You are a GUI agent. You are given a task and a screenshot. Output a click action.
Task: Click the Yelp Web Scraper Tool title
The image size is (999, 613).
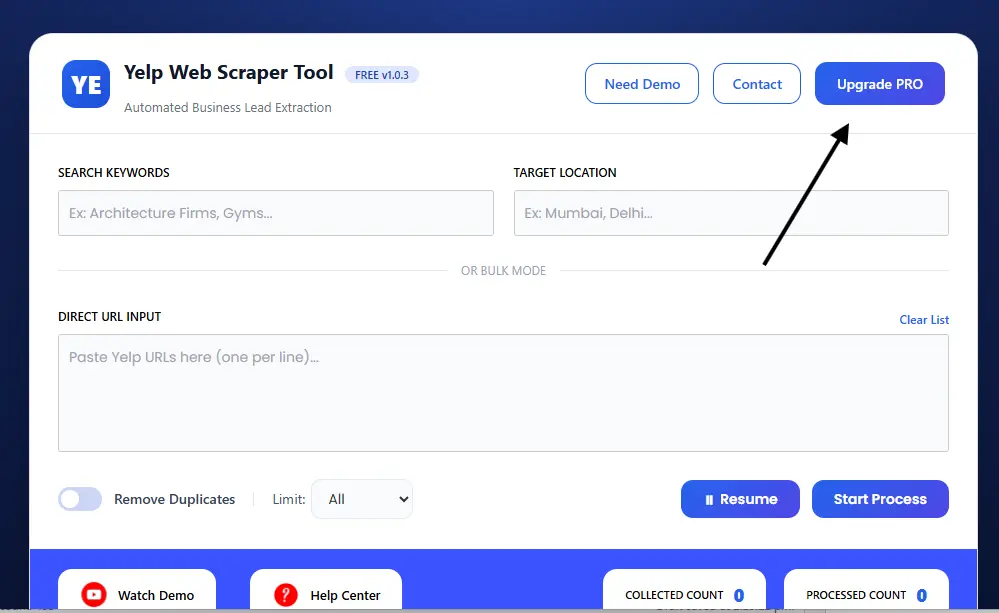pos(229,73)
